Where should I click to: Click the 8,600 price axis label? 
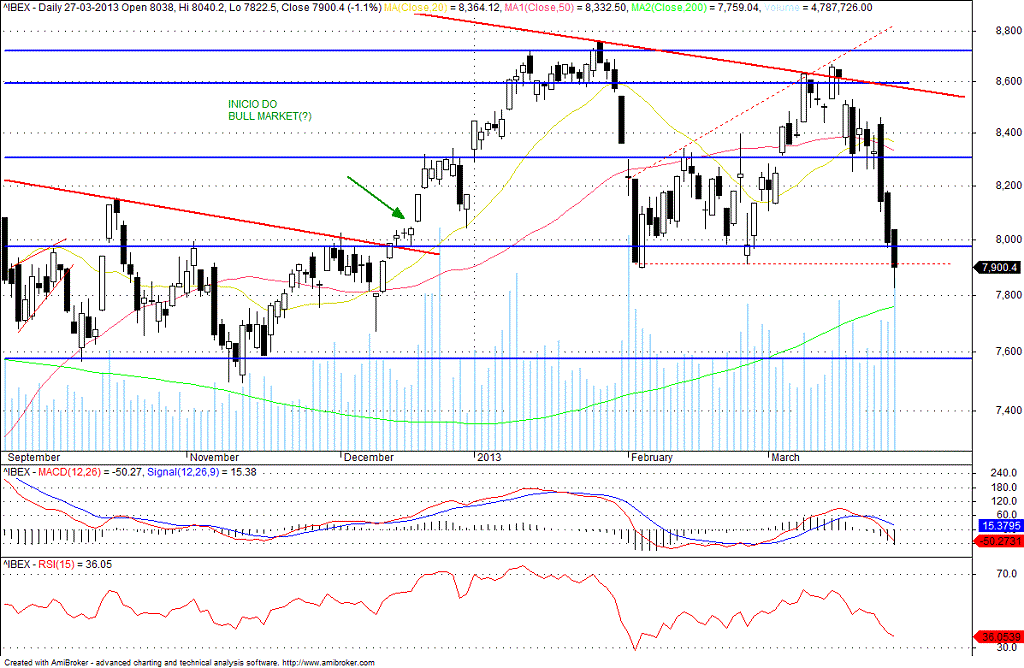pos(1008,82)
